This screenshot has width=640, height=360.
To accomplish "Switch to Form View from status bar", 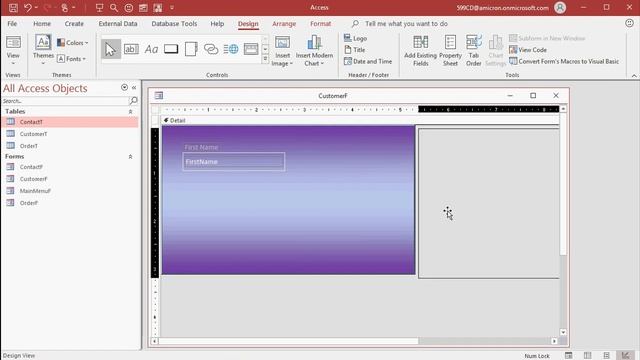I will tap(568, 356).
